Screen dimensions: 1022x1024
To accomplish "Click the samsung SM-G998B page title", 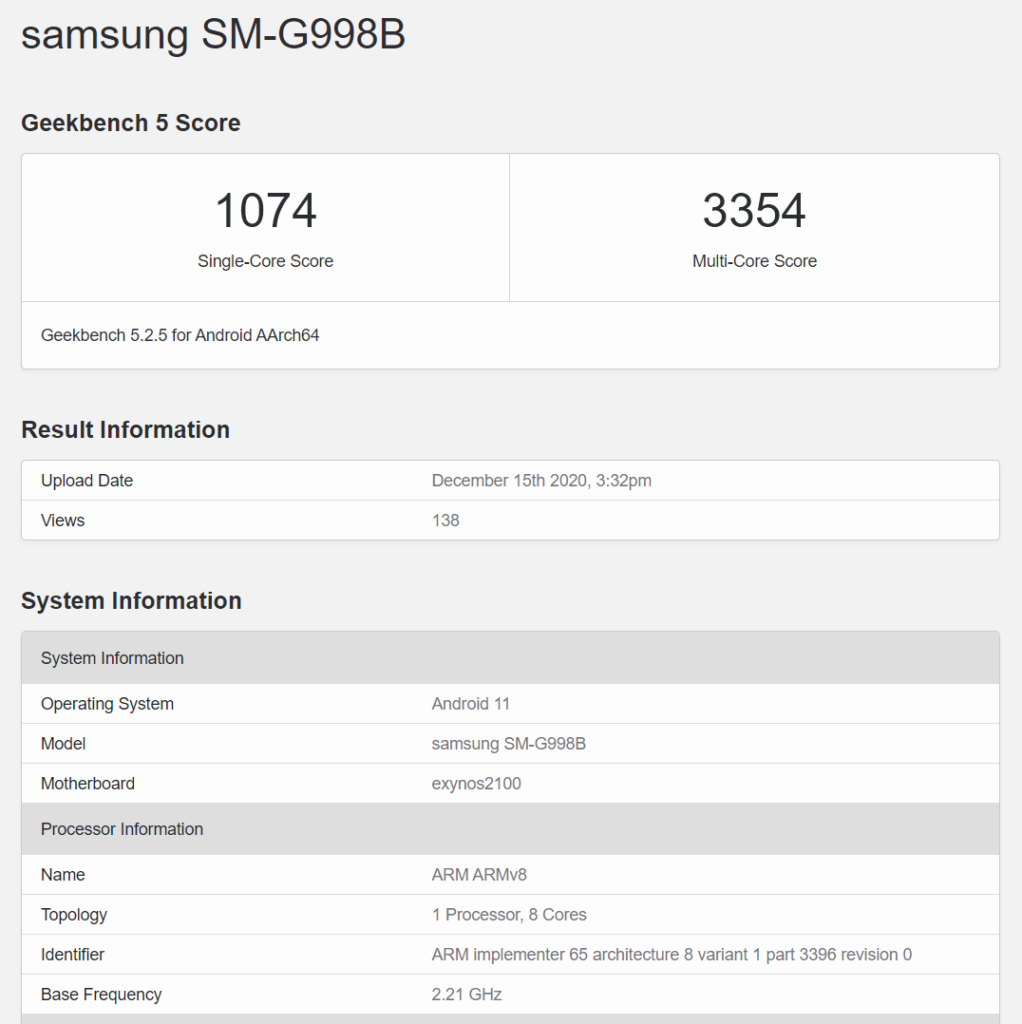I will [213, 34].
